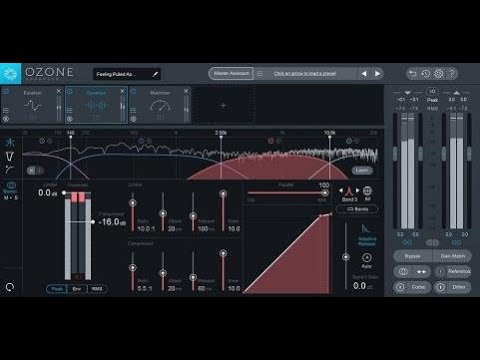Load the next preset with the right arrow
This screenshot has height=360, width=480.
[377, 74]
